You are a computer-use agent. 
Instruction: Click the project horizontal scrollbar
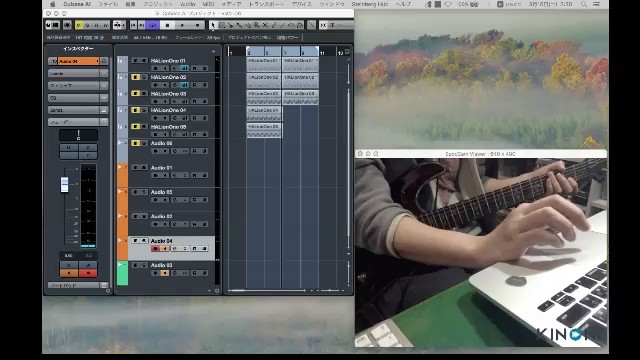pos(267,290)
